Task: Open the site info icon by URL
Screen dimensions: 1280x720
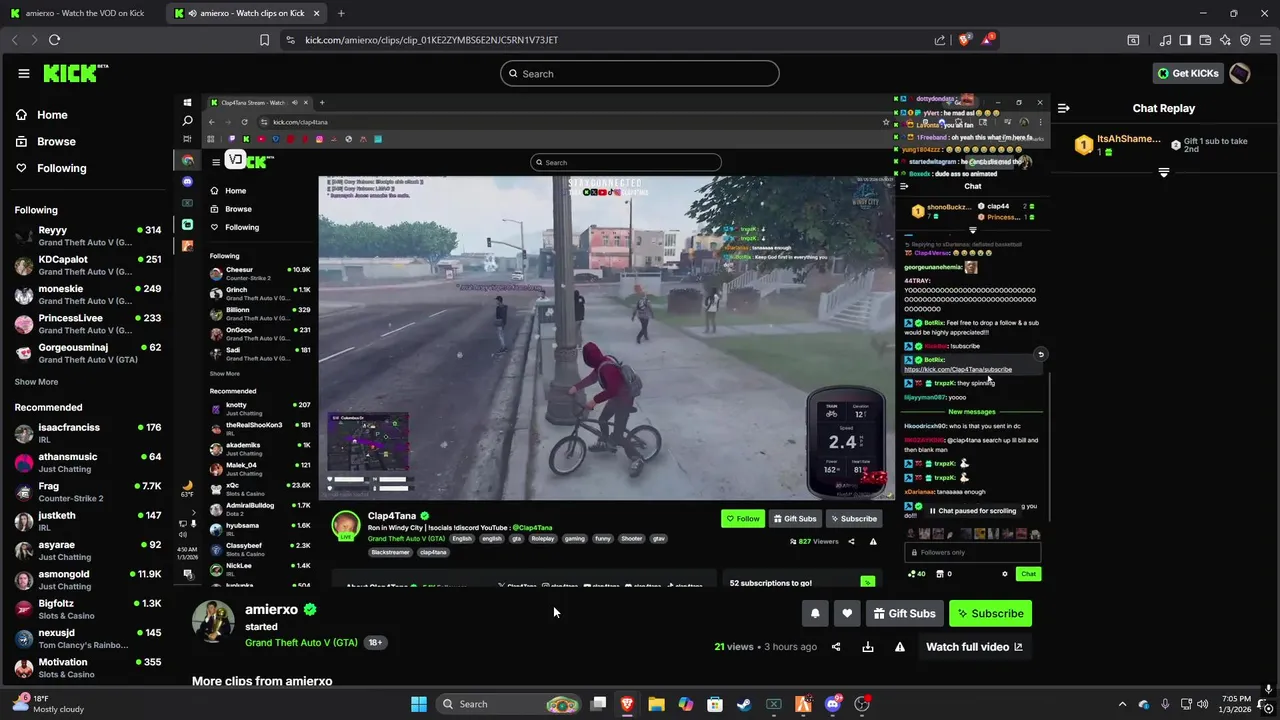Action: [x=290, y=40]
